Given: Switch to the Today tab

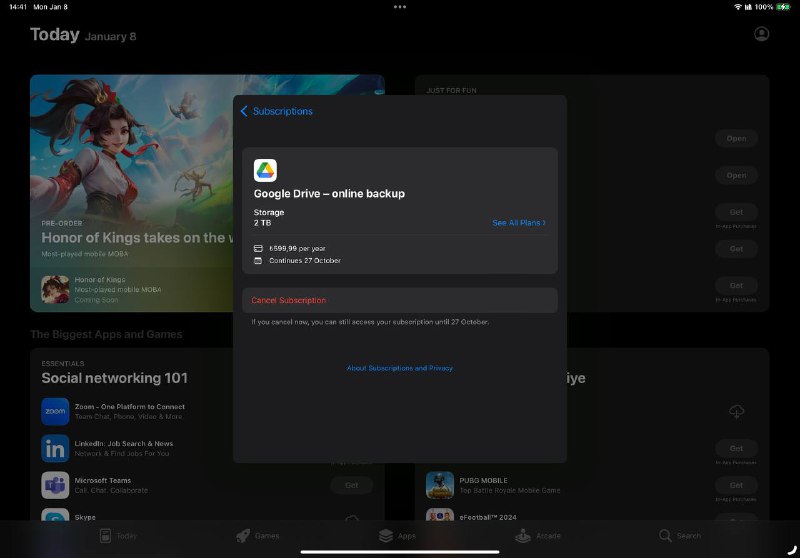Looking at the screenshot, I should 118,536.
